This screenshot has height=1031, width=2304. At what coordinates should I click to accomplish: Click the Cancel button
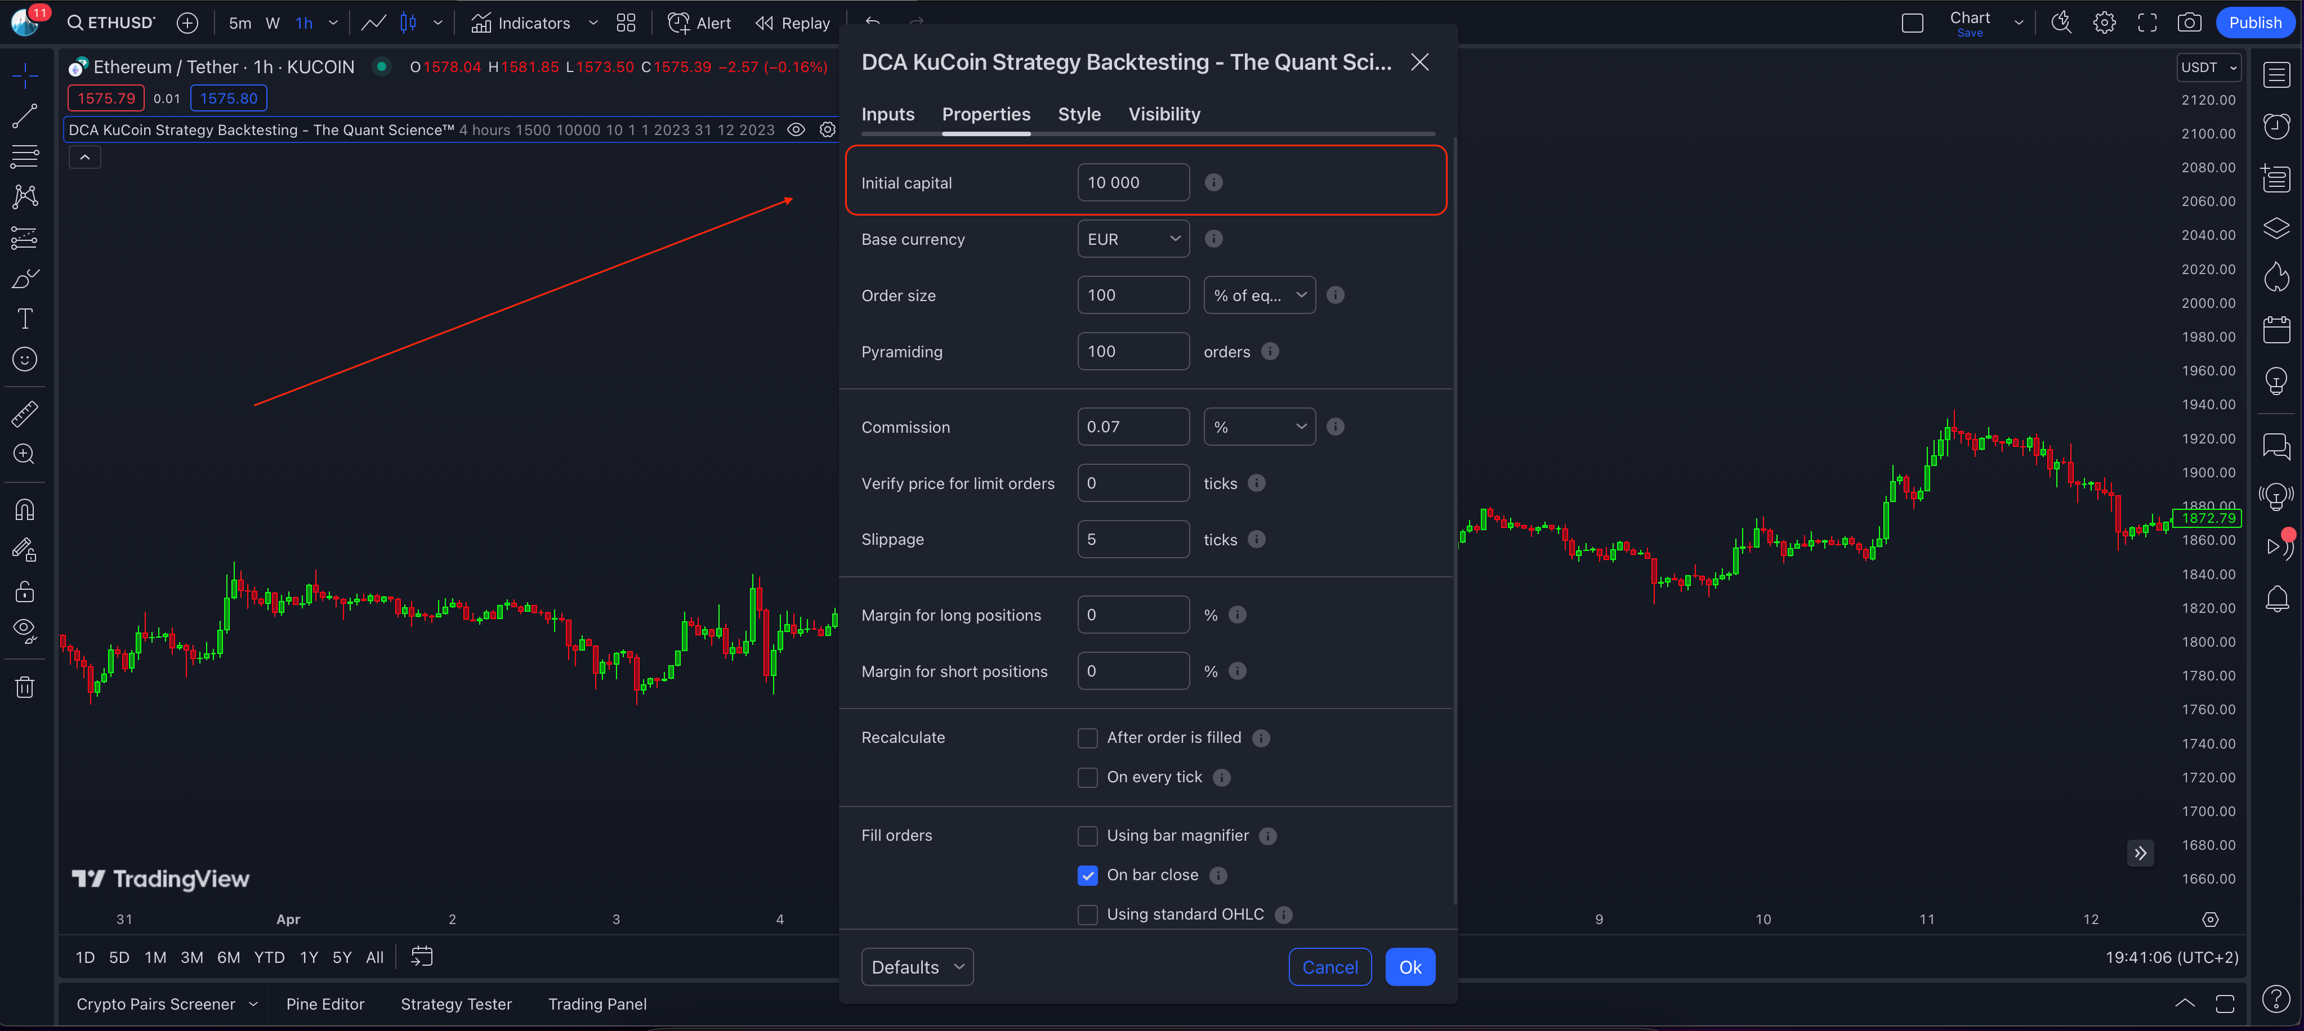[x=1329, y=967]
